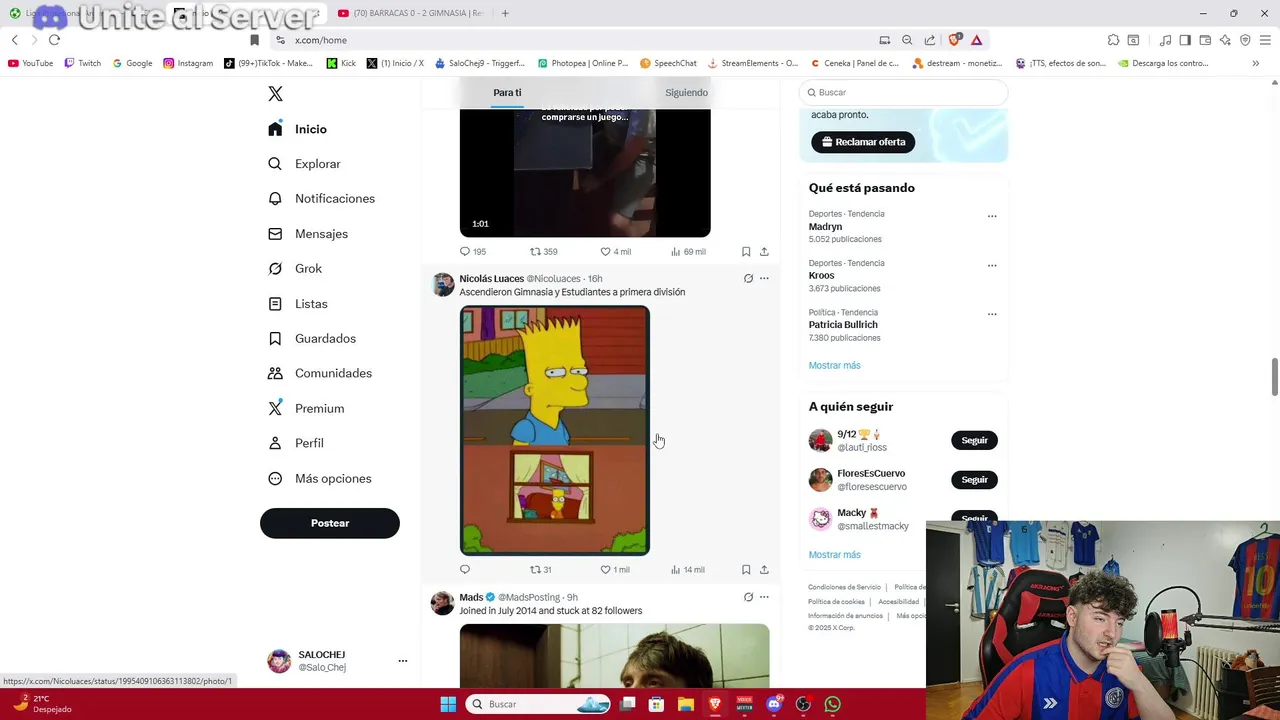Open the X logo home icon
The height and width of the screenshot is (720, 1280).
coord(275,94)
